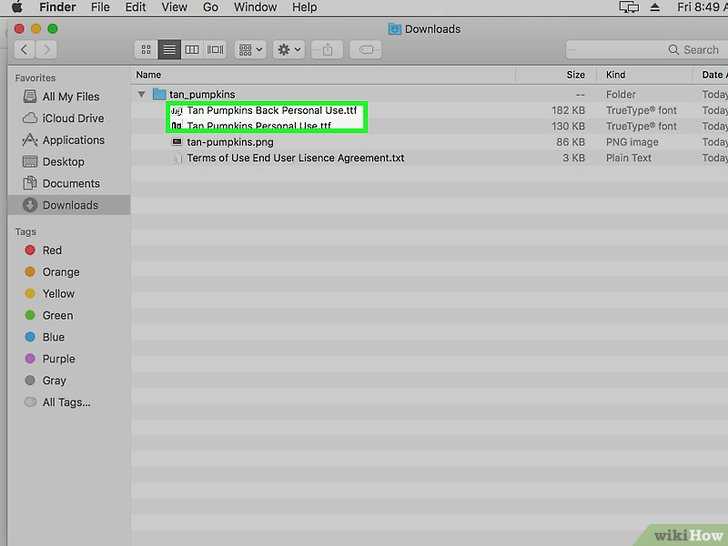Click the 182 KB size value
The image size is (728, 546).
pos(568,110)
